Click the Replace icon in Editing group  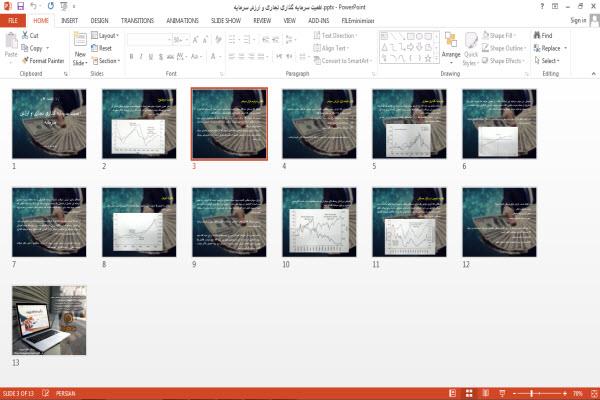pyautogui.click(x=537, y=48)
